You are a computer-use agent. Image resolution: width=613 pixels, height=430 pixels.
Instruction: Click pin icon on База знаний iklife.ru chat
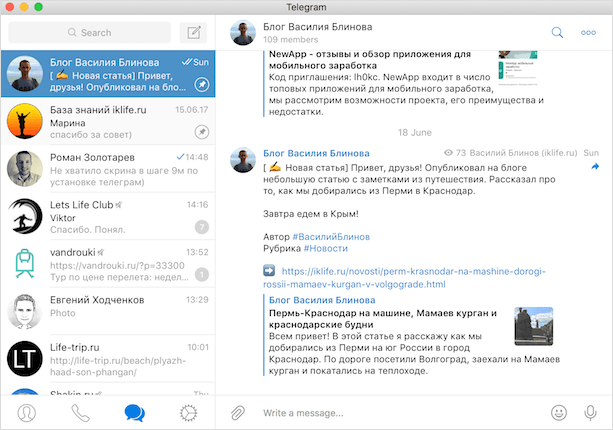(x=202, y=132)
